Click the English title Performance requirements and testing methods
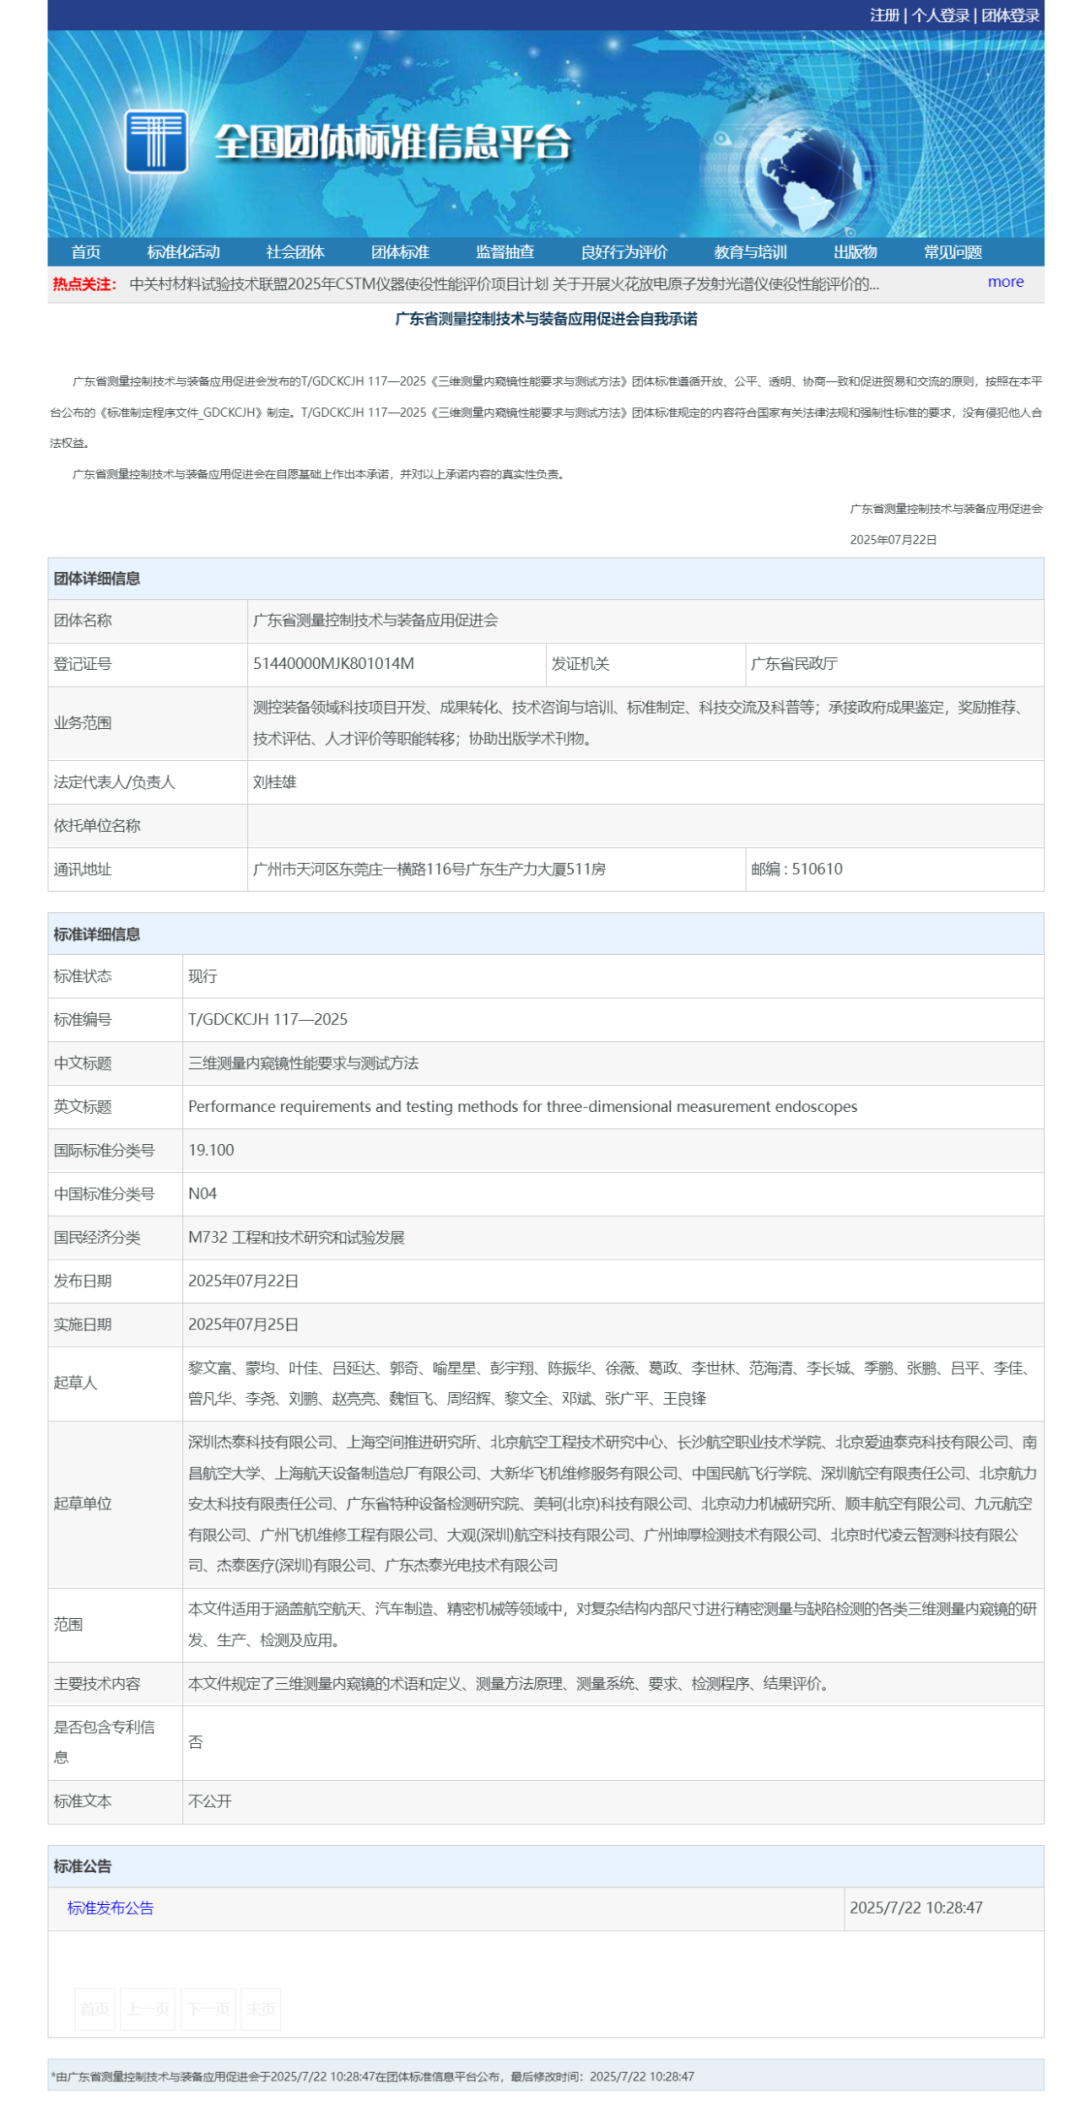Viewport: 1080px width, 2110px height. [x=523, y=1106]
